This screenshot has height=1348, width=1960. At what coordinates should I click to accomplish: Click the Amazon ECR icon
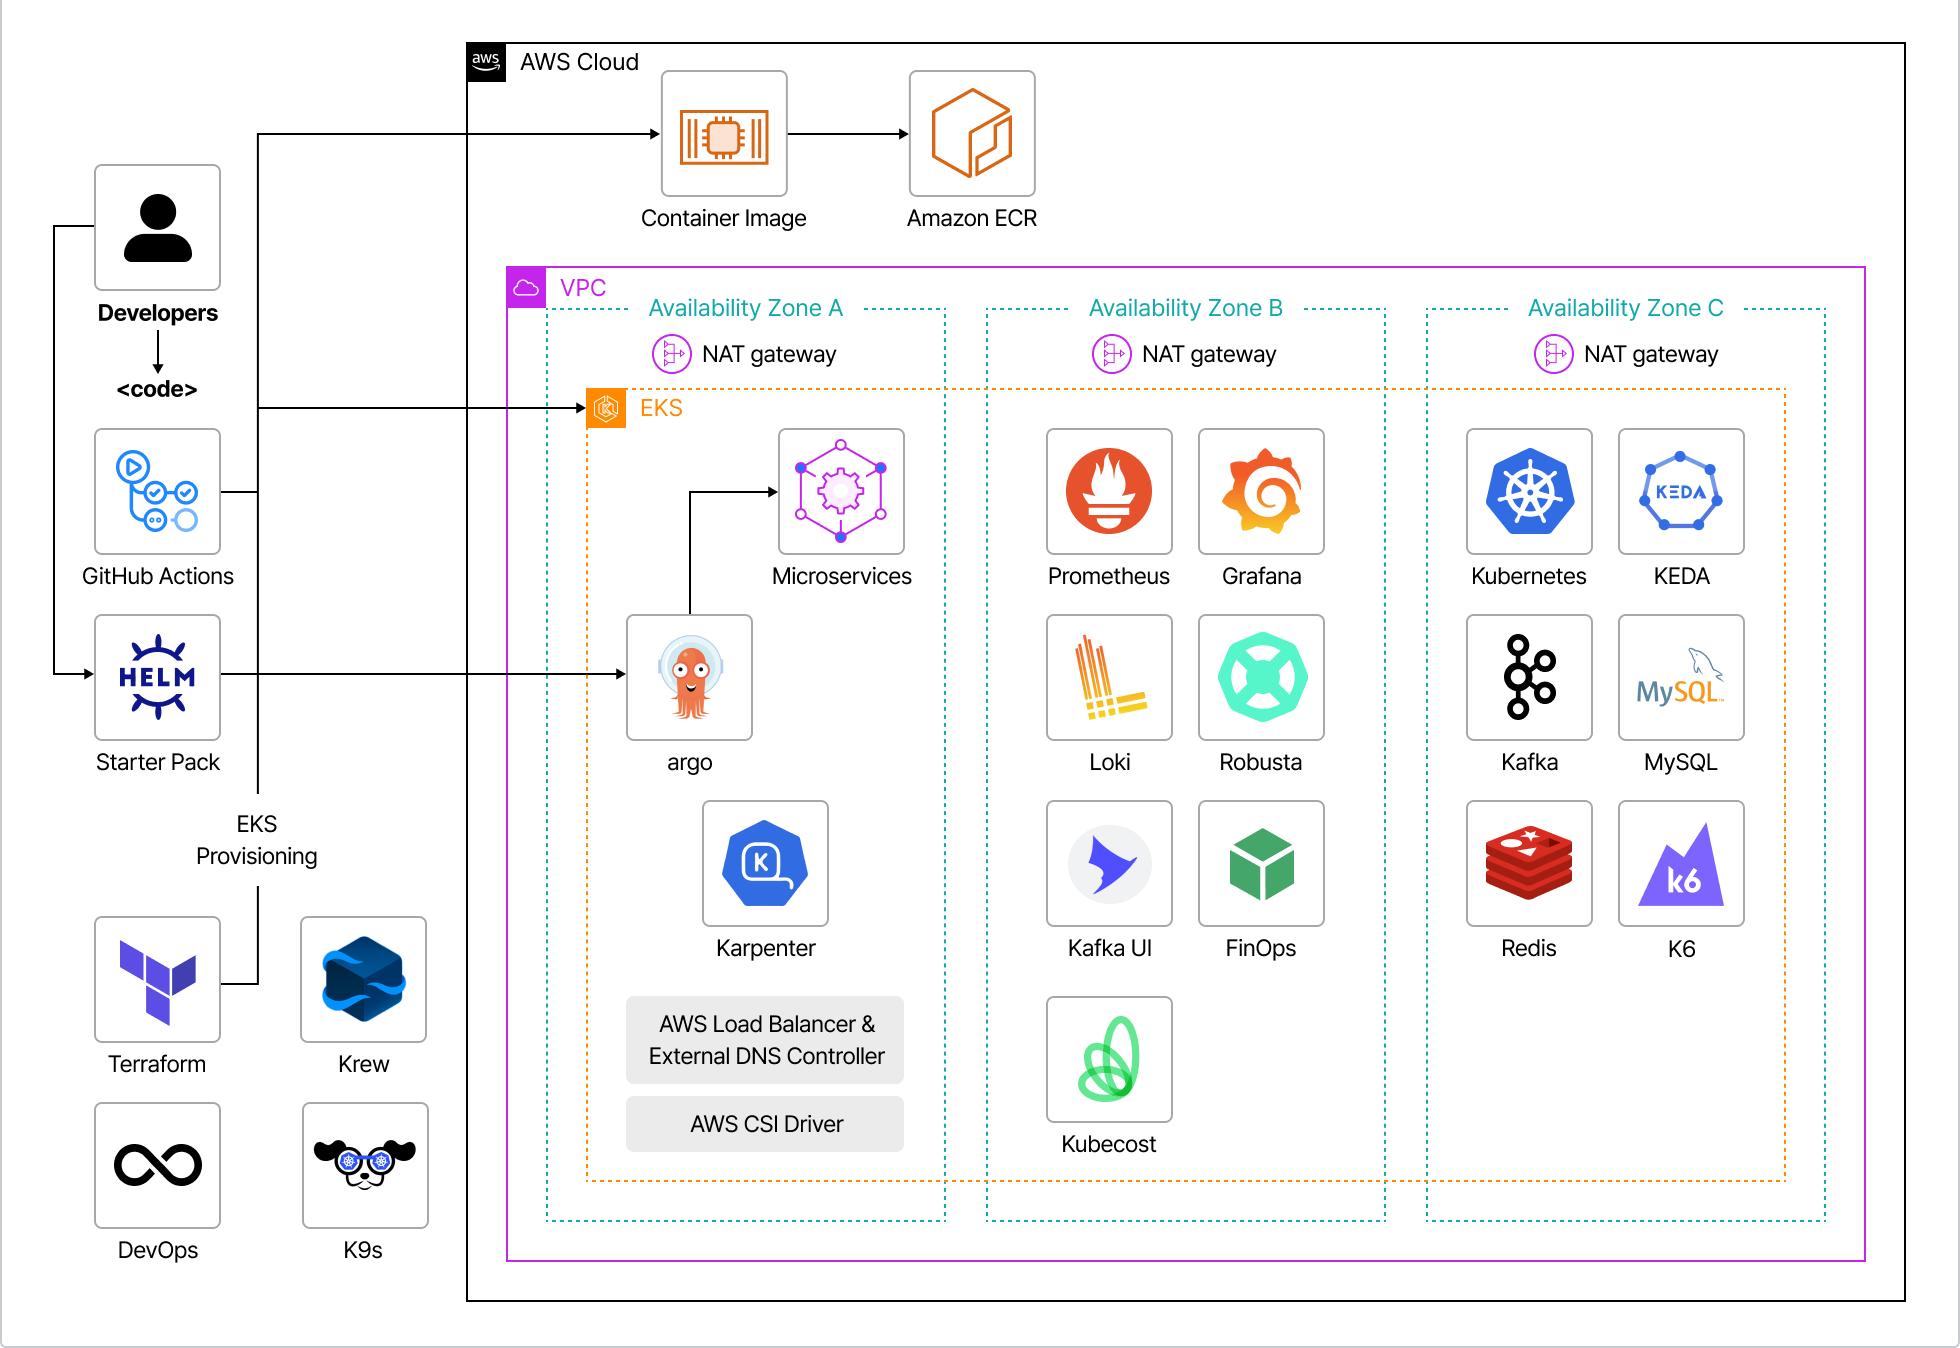[971, 133]
